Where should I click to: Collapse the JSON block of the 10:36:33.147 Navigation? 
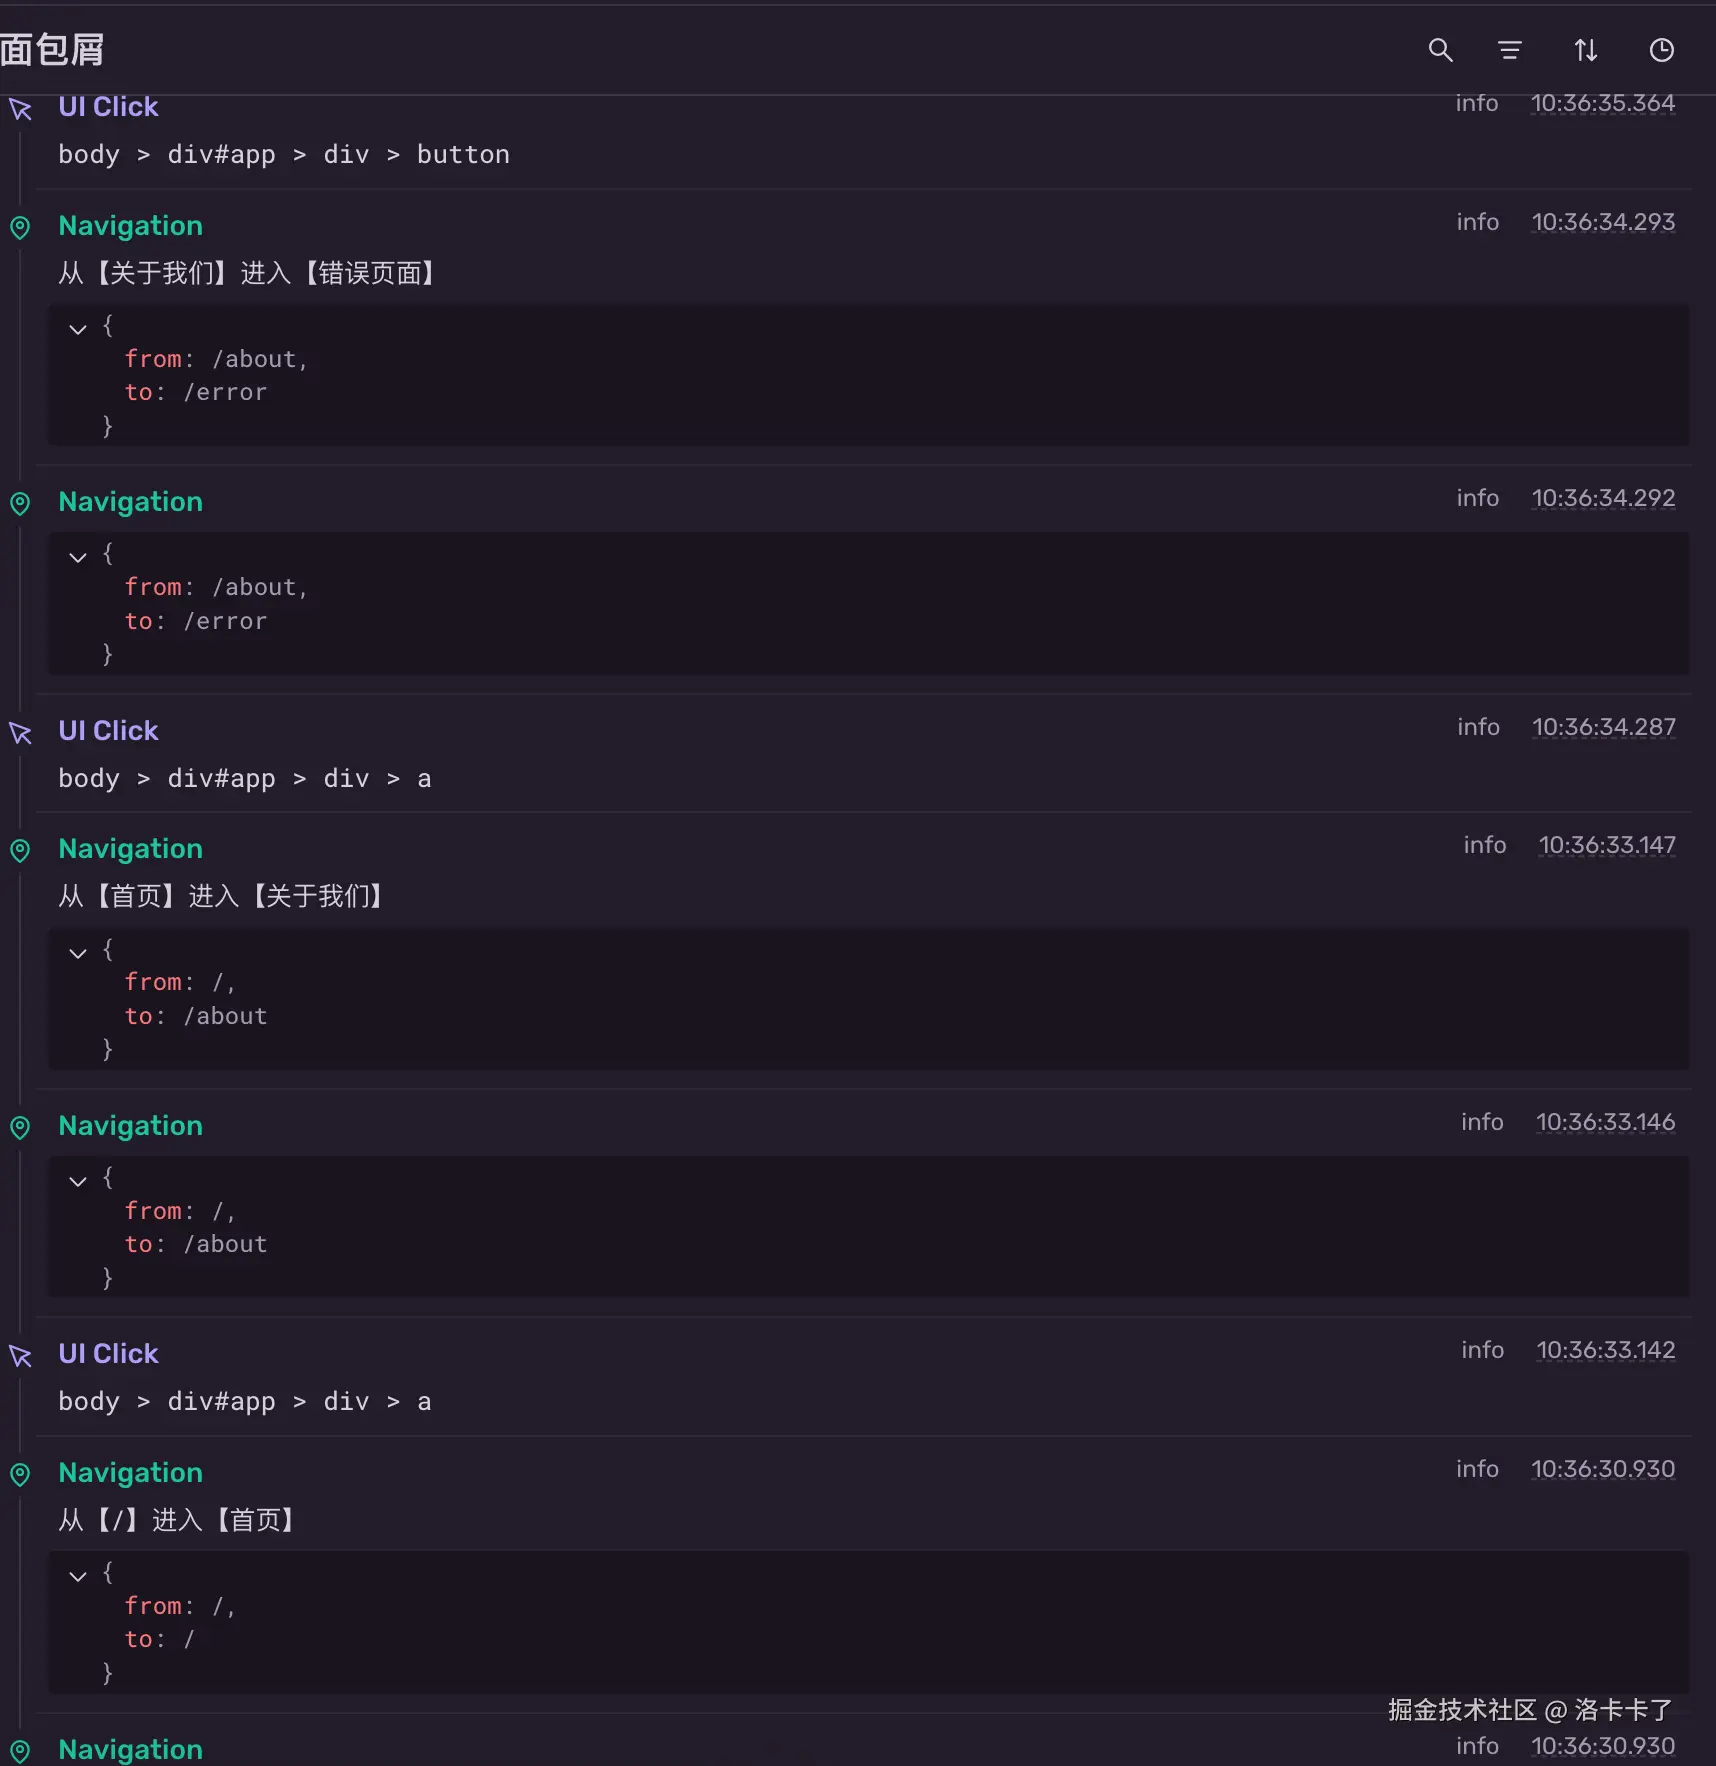point(78,952)
